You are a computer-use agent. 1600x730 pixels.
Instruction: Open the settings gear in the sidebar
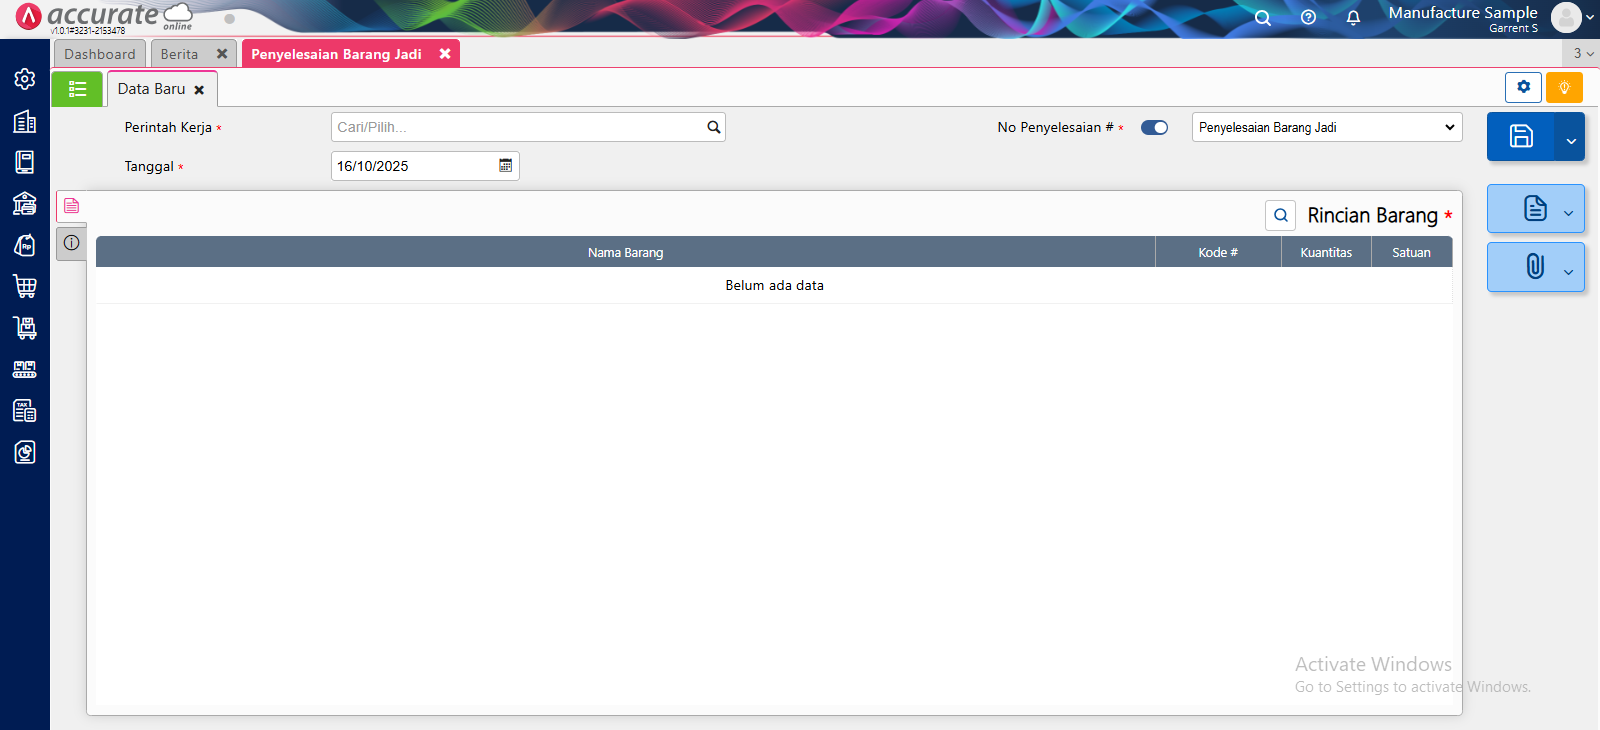click(x=25, y=79)
